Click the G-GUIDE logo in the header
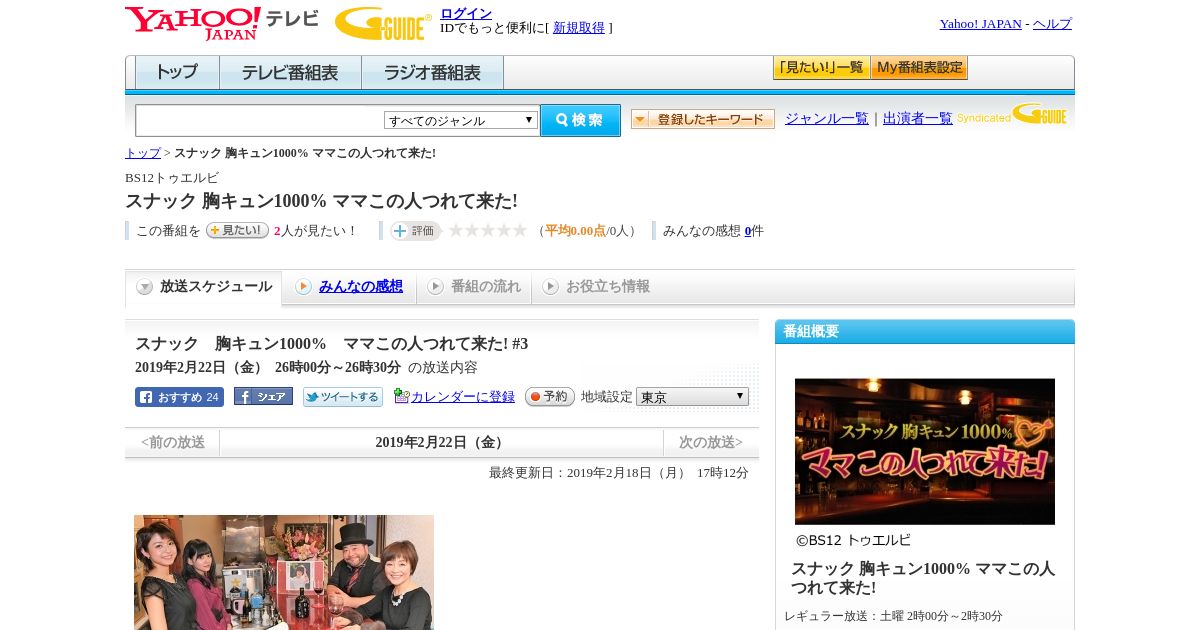 coord(383,24)
